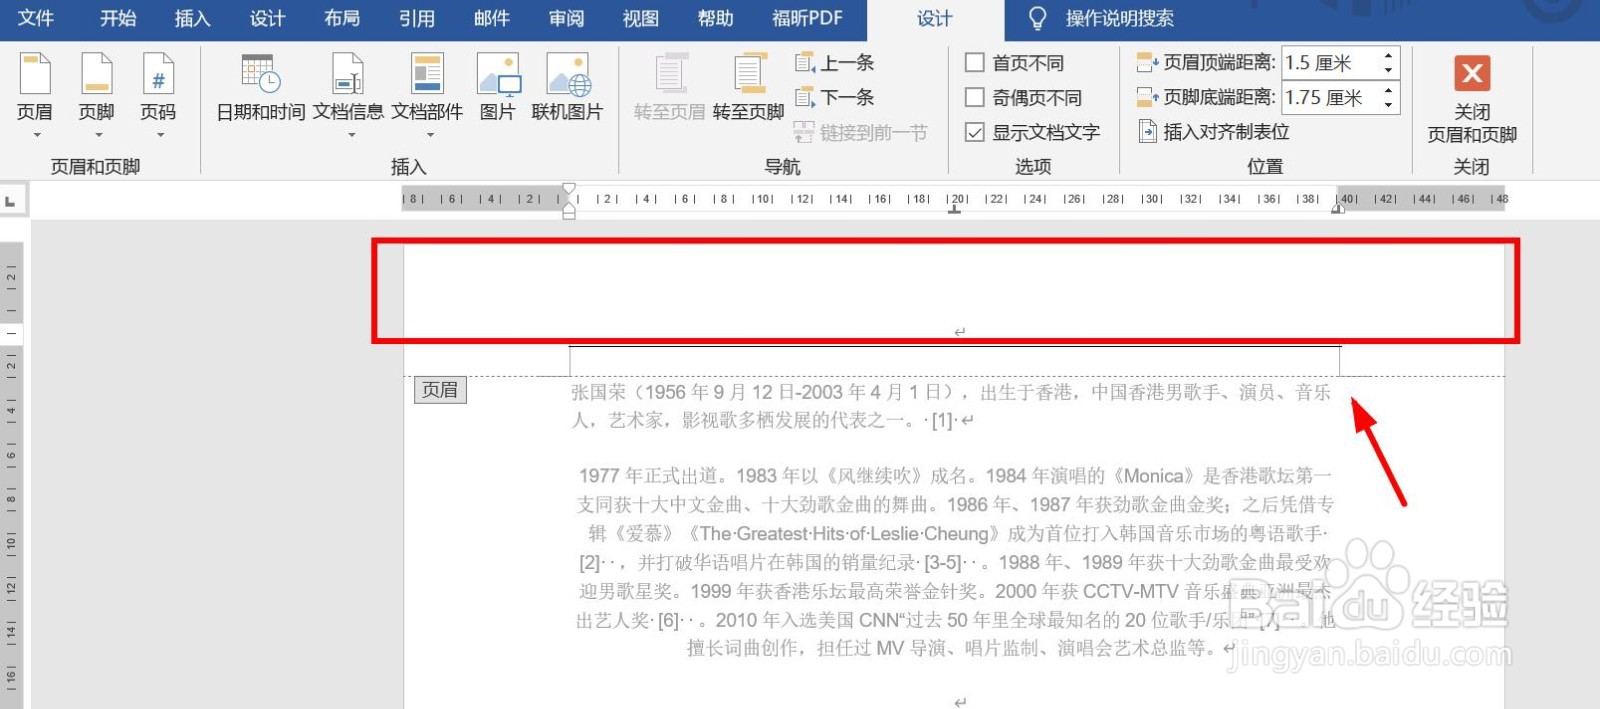Click the text 擅长词曲创作
The height and width of the screenshot is (709, 1600).
click(x=746, y=648)
